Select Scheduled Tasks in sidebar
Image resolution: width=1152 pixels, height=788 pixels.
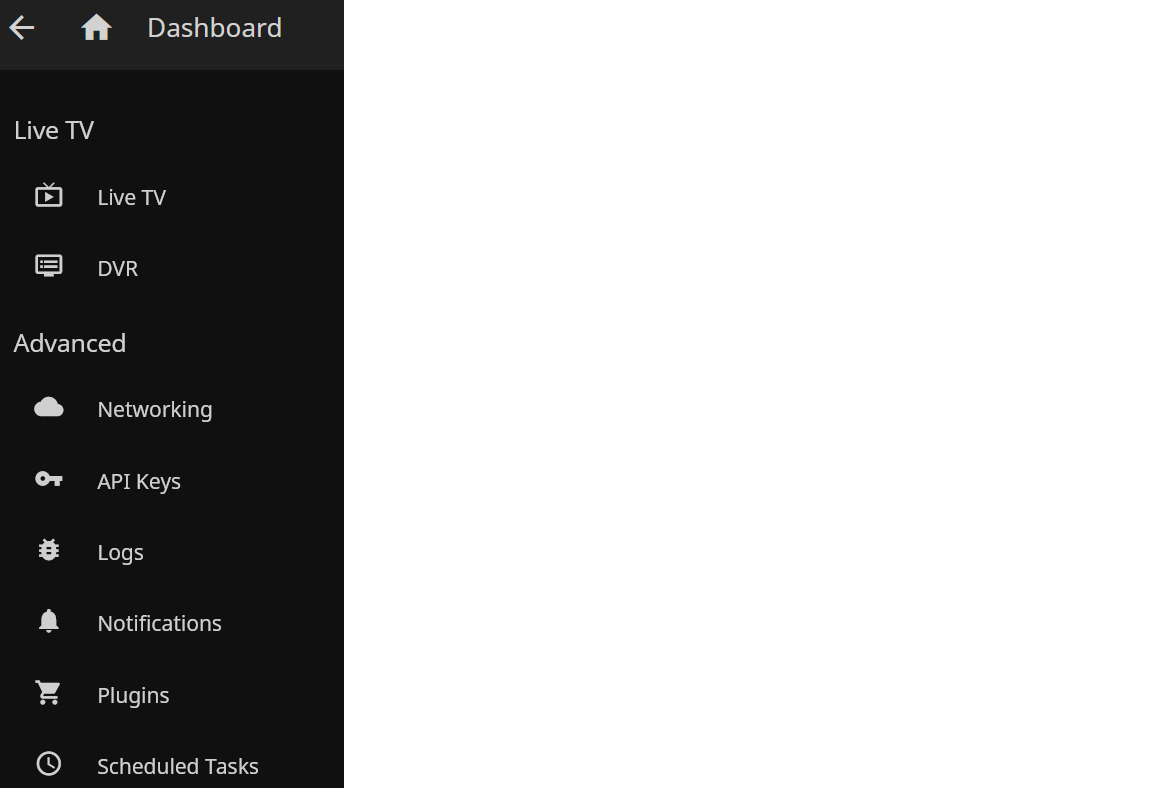point(177,767)
